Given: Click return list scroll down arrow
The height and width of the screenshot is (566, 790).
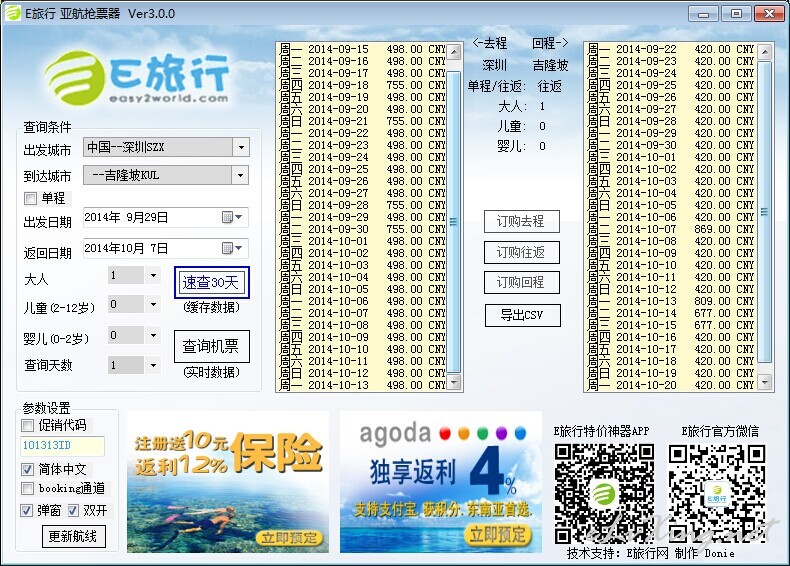Looking at the screenshot, I should pos(765,382).
